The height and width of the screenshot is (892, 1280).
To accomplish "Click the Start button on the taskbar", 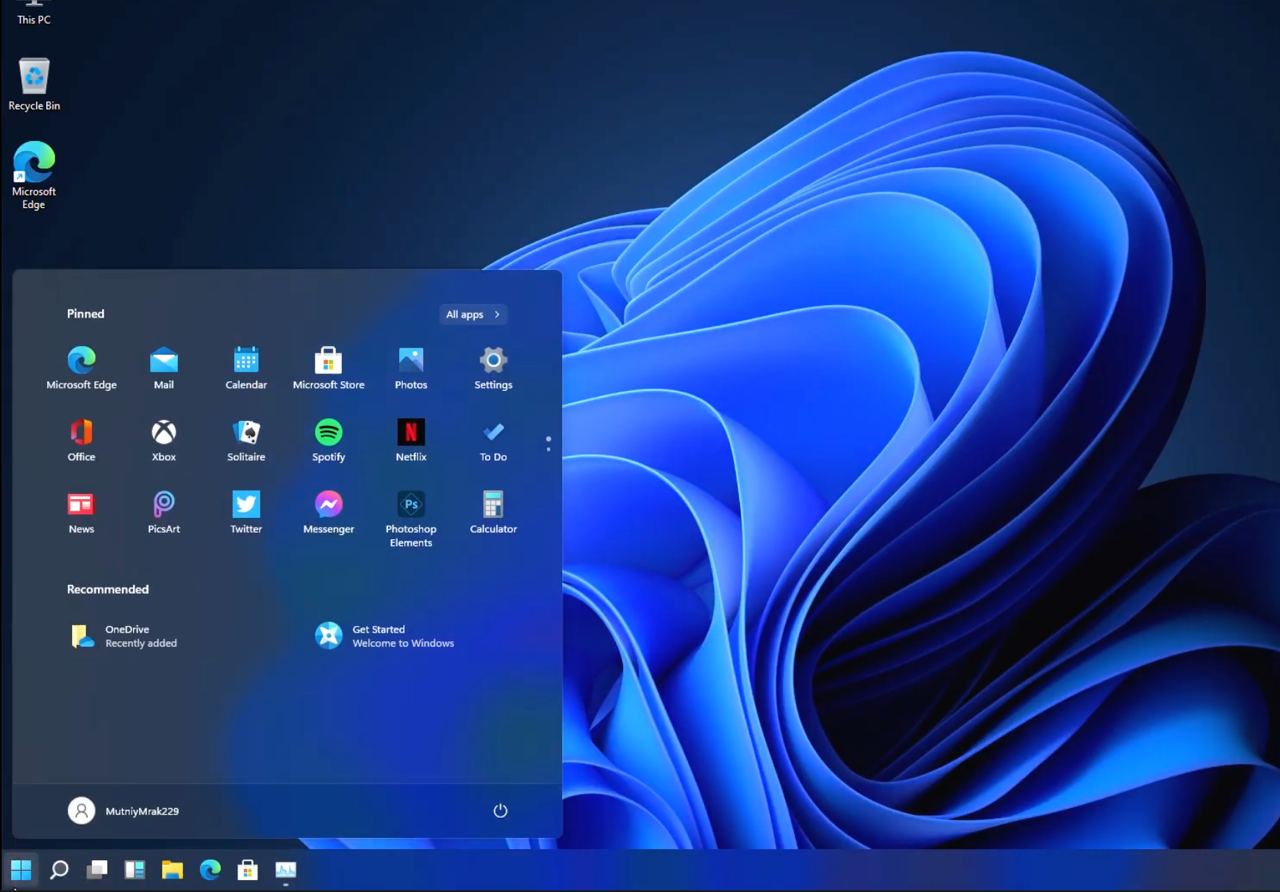I will 21,869.
